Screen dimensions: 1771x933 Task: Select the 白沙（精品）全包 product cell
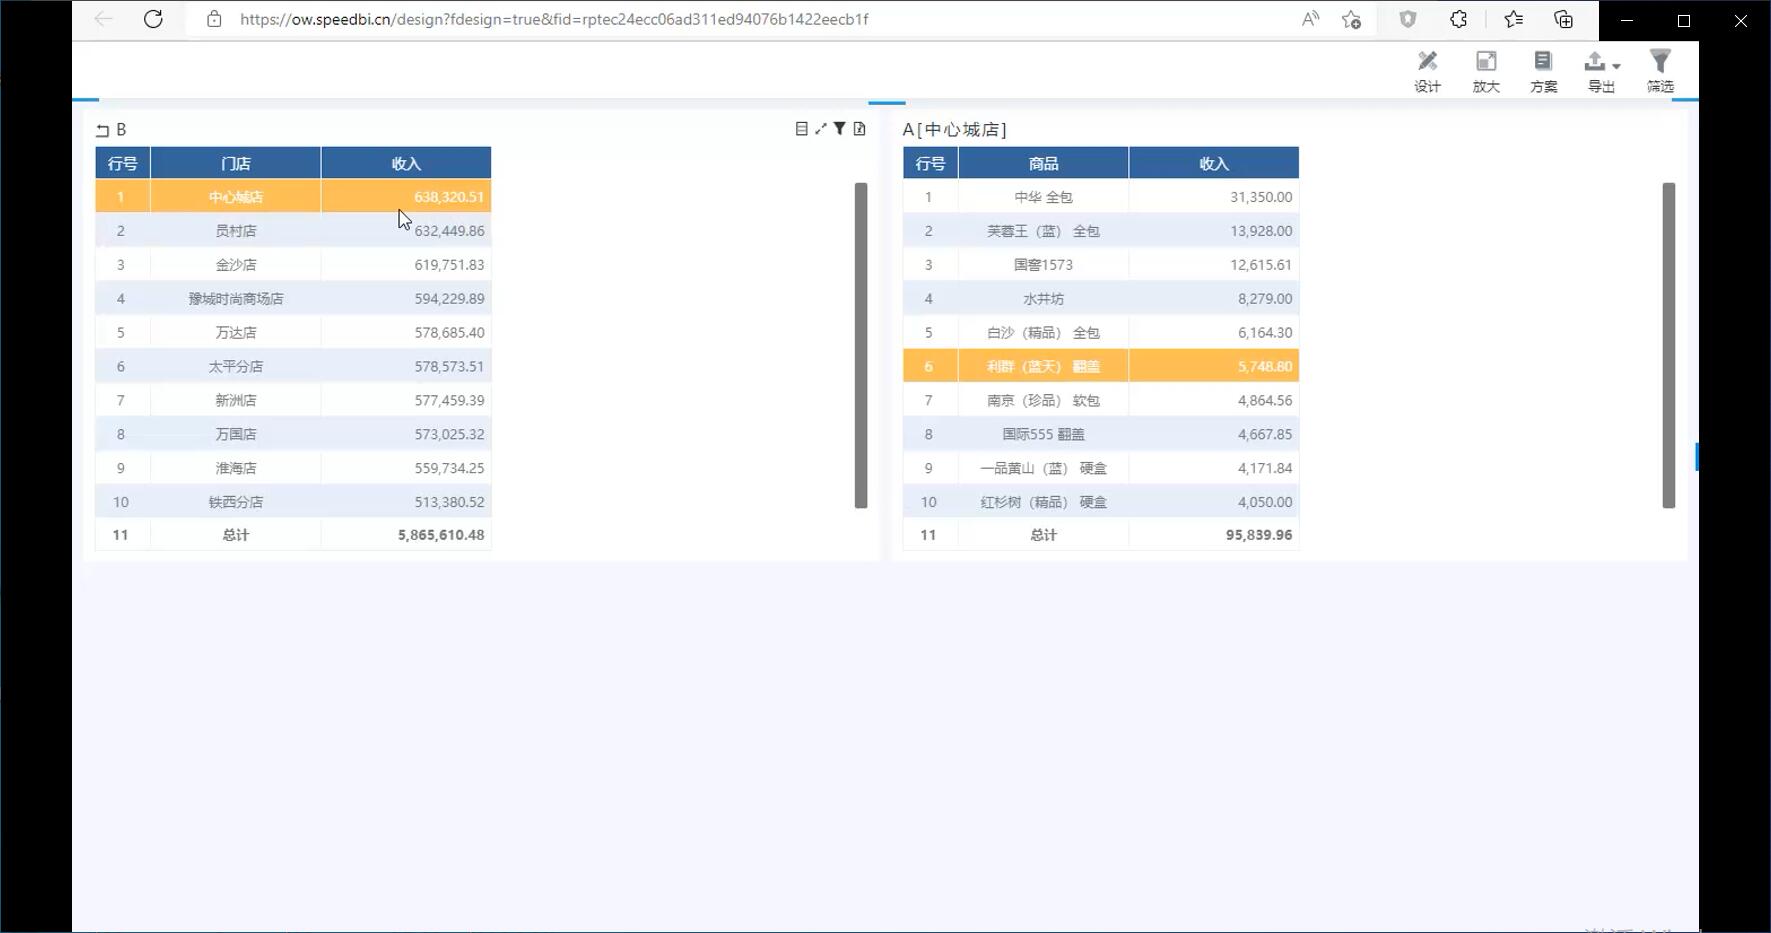coord(1043,333)
